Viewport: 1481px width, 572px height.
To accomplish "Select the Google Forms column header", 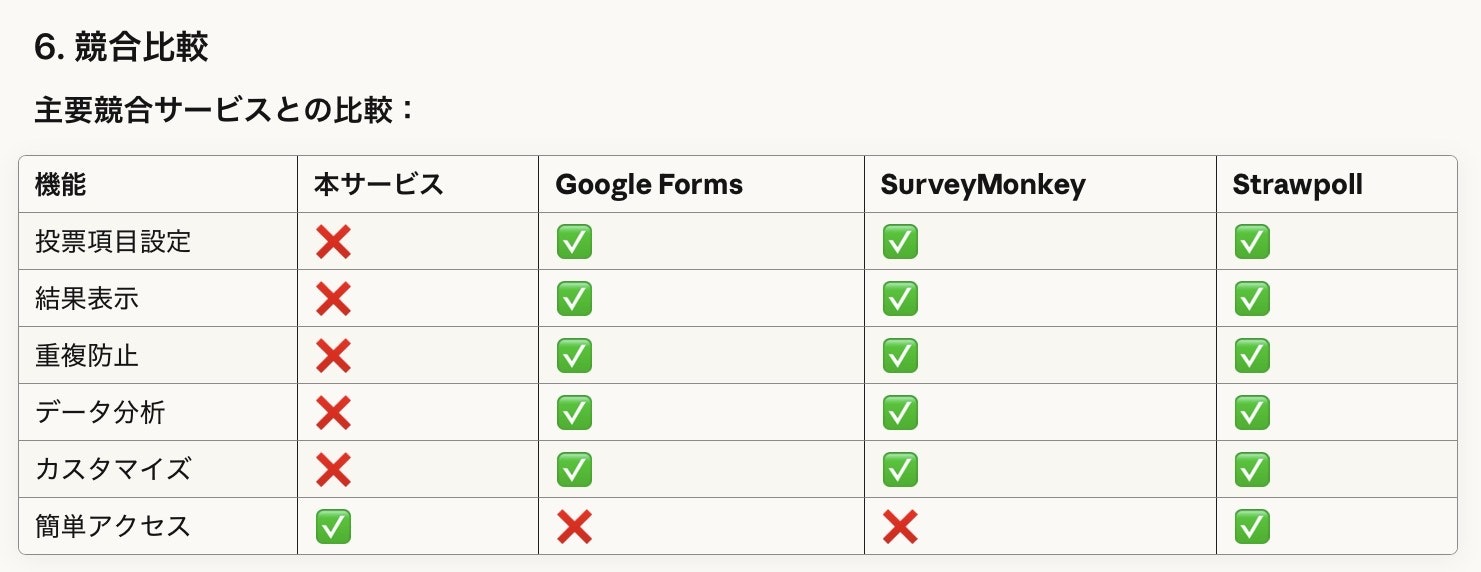I will pyautogui.click(x=649, y=185).
